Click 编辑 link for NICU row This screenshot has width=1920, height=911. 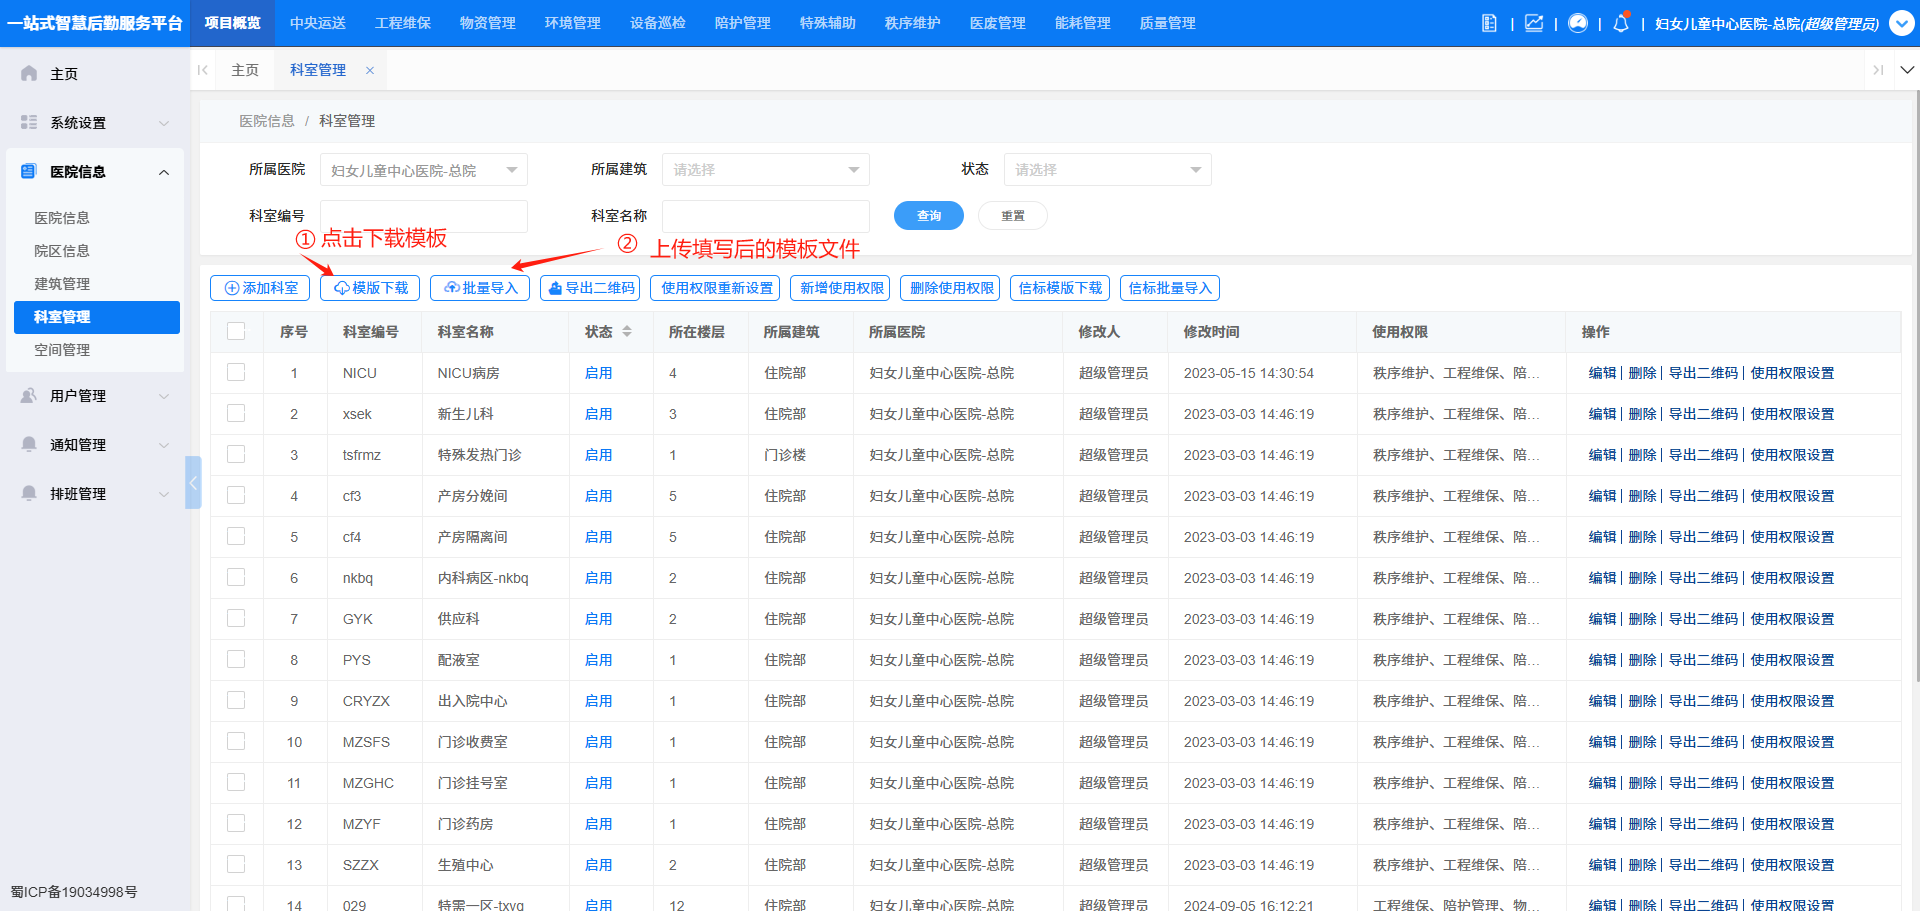[x=1602, y=373]
